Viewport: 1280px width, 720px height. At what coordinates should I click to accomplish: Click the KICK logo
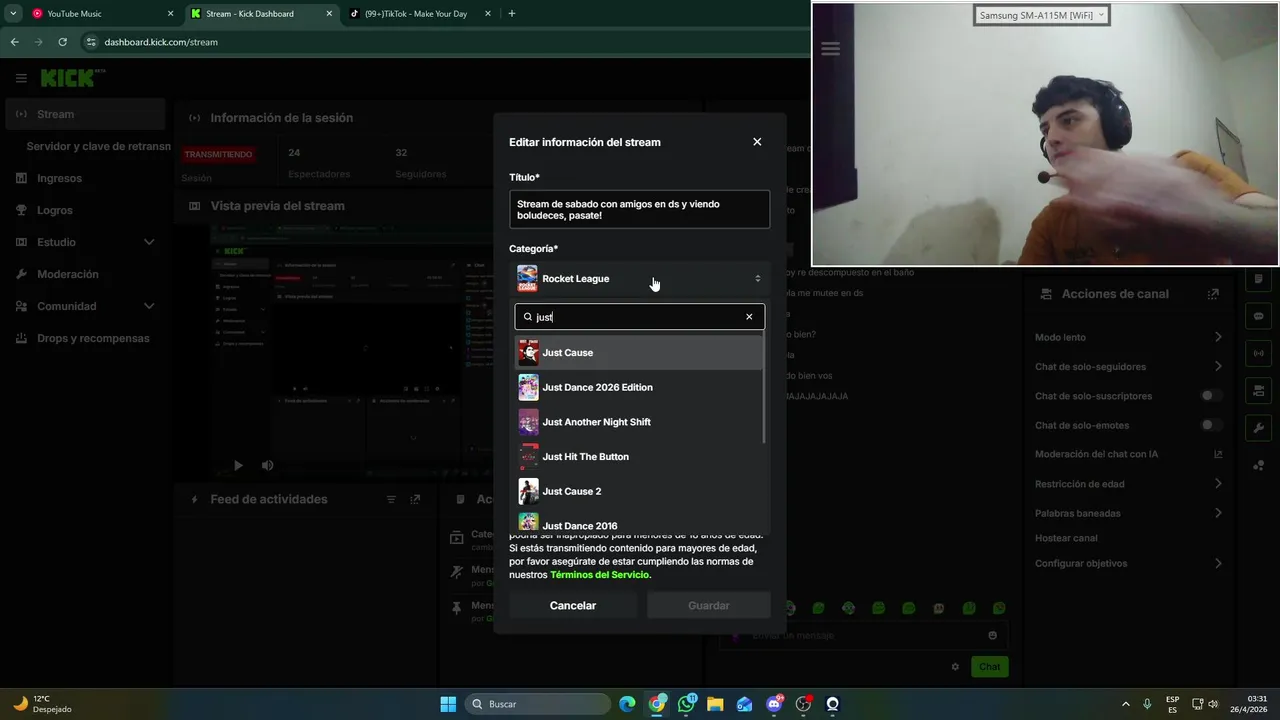(x=72, y=78)
